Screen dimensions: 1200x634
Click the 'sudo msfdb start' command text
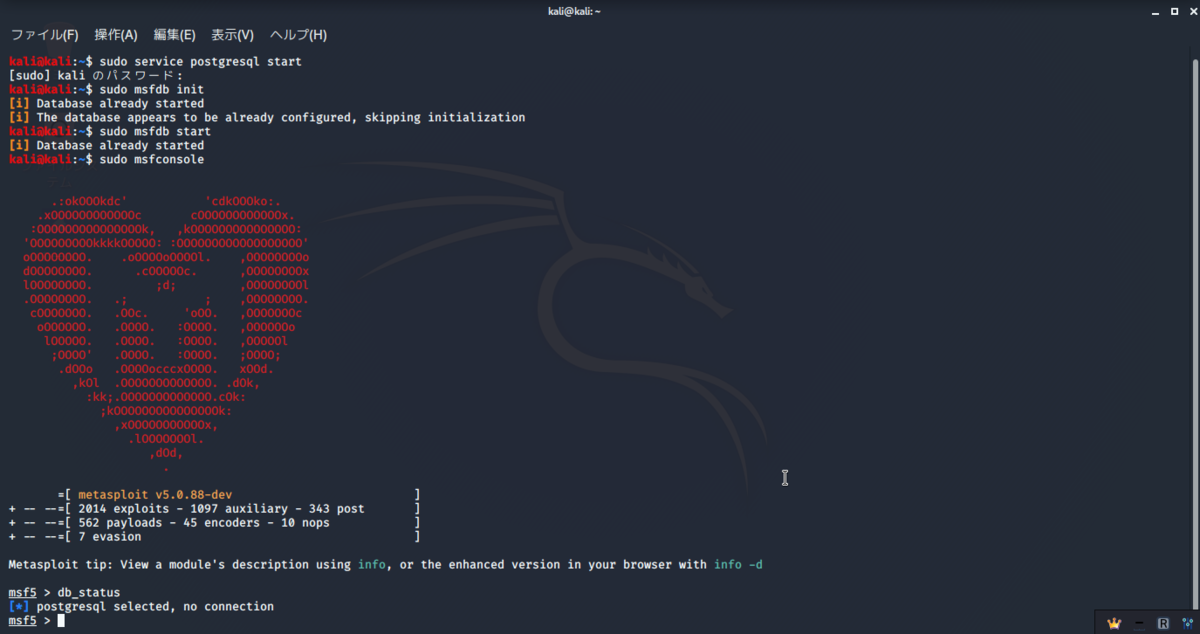coord(155,132)
